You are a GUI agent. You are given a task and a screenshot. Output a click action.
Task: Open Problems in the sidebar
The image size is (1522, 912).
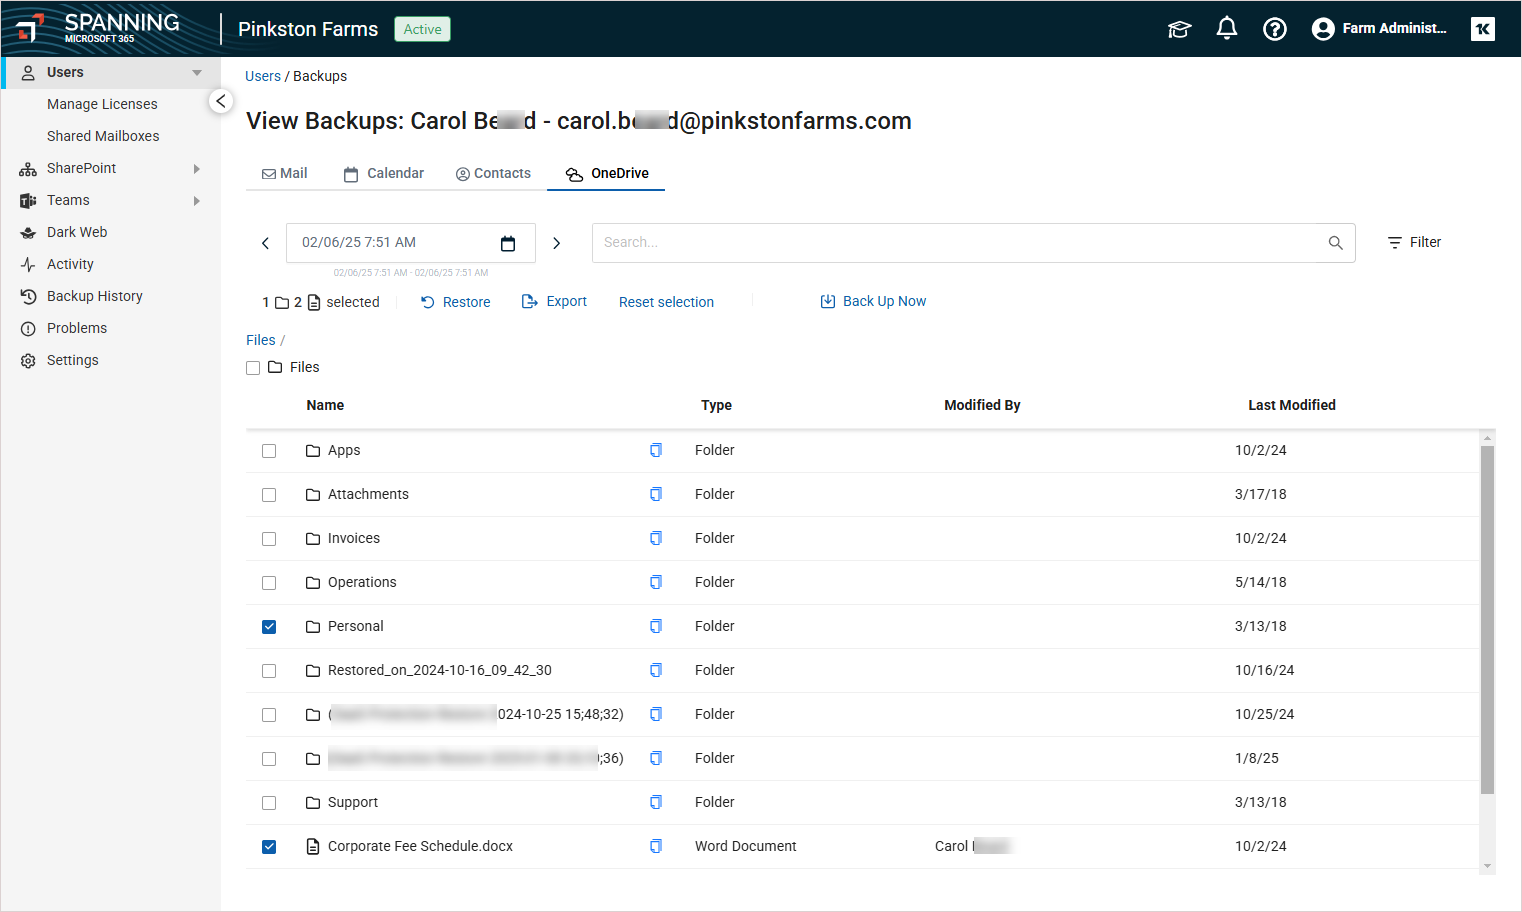(76, 328)
